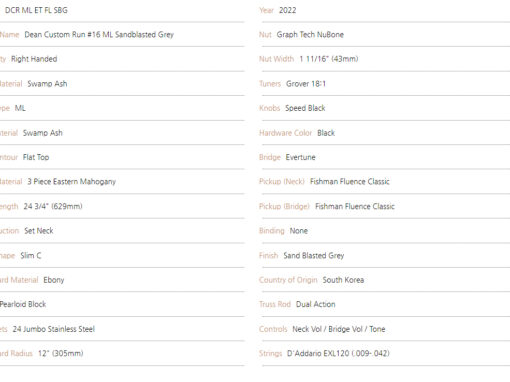The image size is (510, 382).
Task: Click the 24 Jumbo Stainless Steel frets value
Action: [x=54, y=329]
